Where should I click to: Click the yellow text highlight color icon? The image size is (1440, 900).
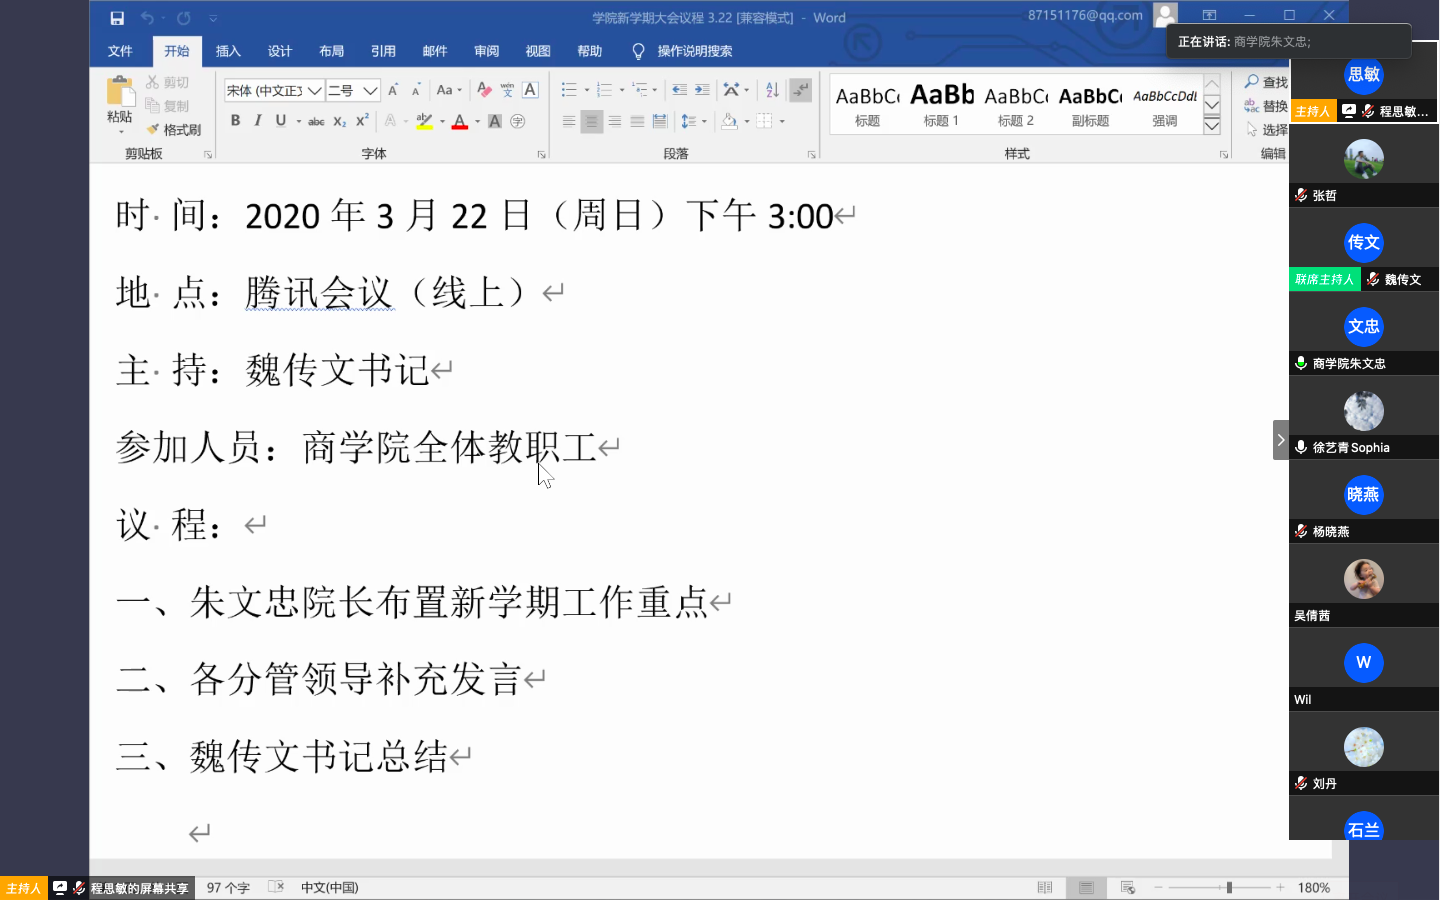pos(424,121)
